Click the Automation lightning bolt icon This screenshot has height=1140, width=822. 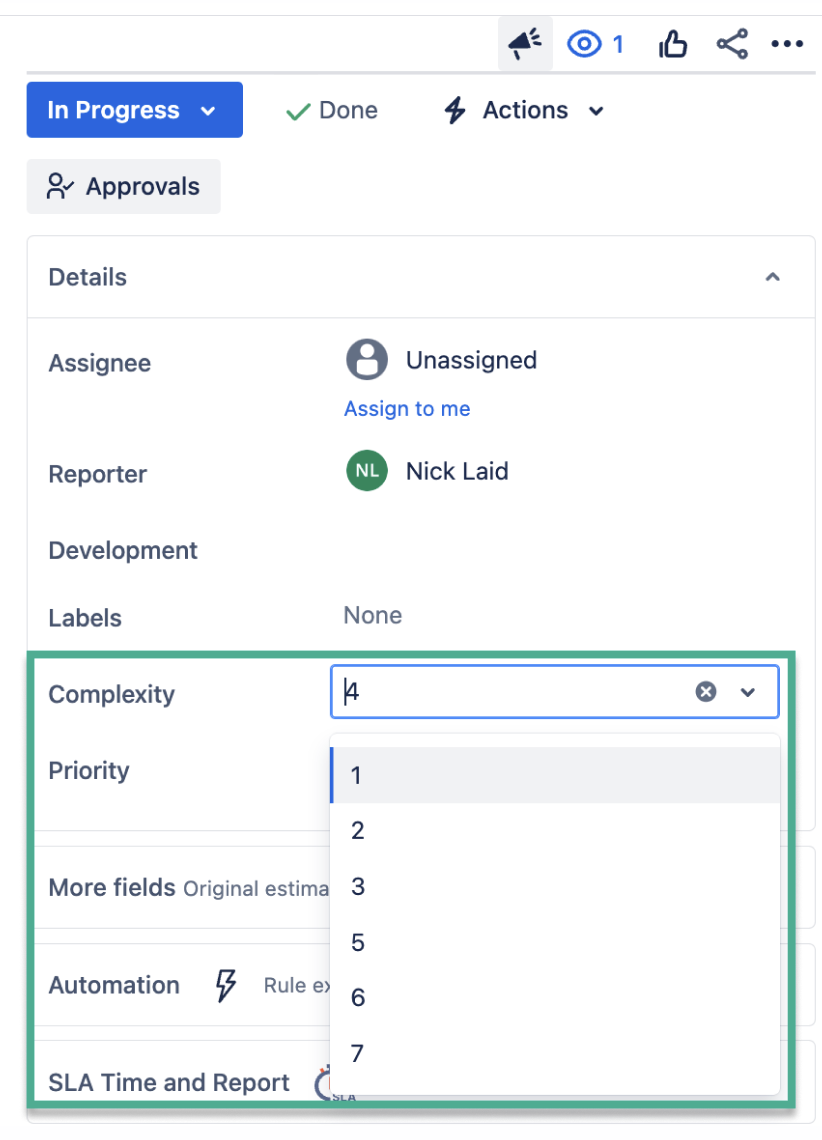click(x=225, y=985)
